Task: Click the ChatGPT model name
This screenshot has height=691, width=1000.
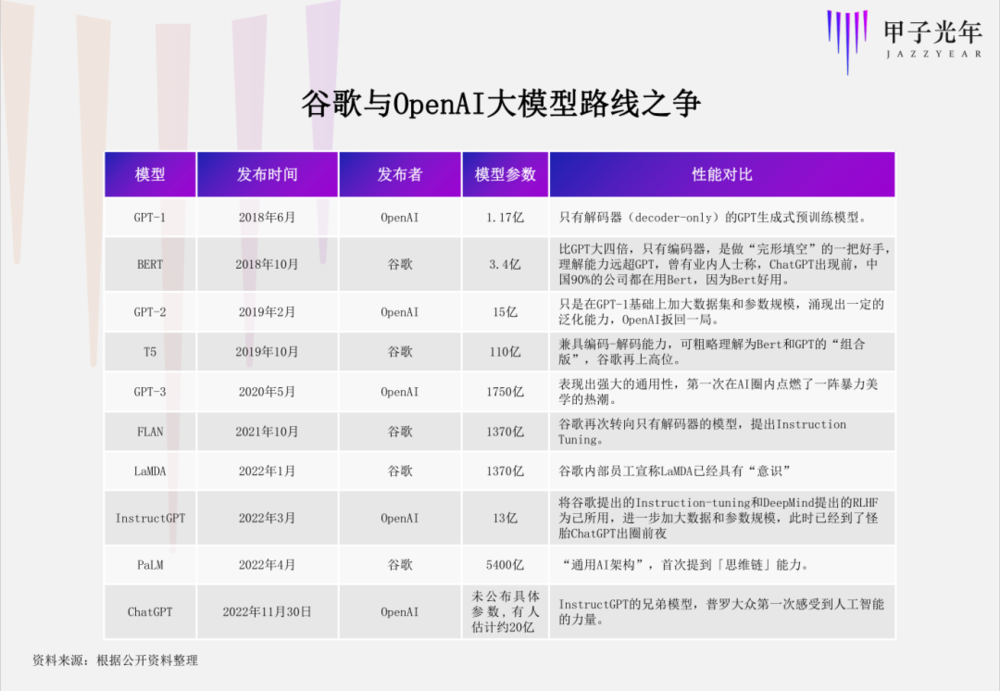Action: point(149,611)
